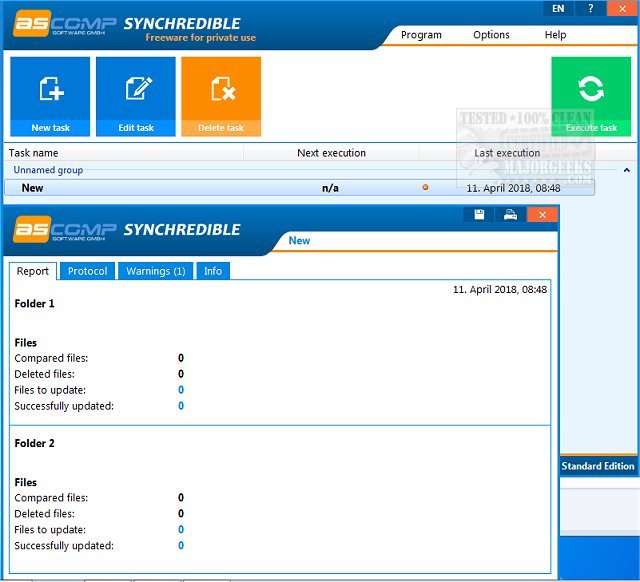Click the Folder 1 heading
Screen dimensions: 640x582
tap(34, 304)
